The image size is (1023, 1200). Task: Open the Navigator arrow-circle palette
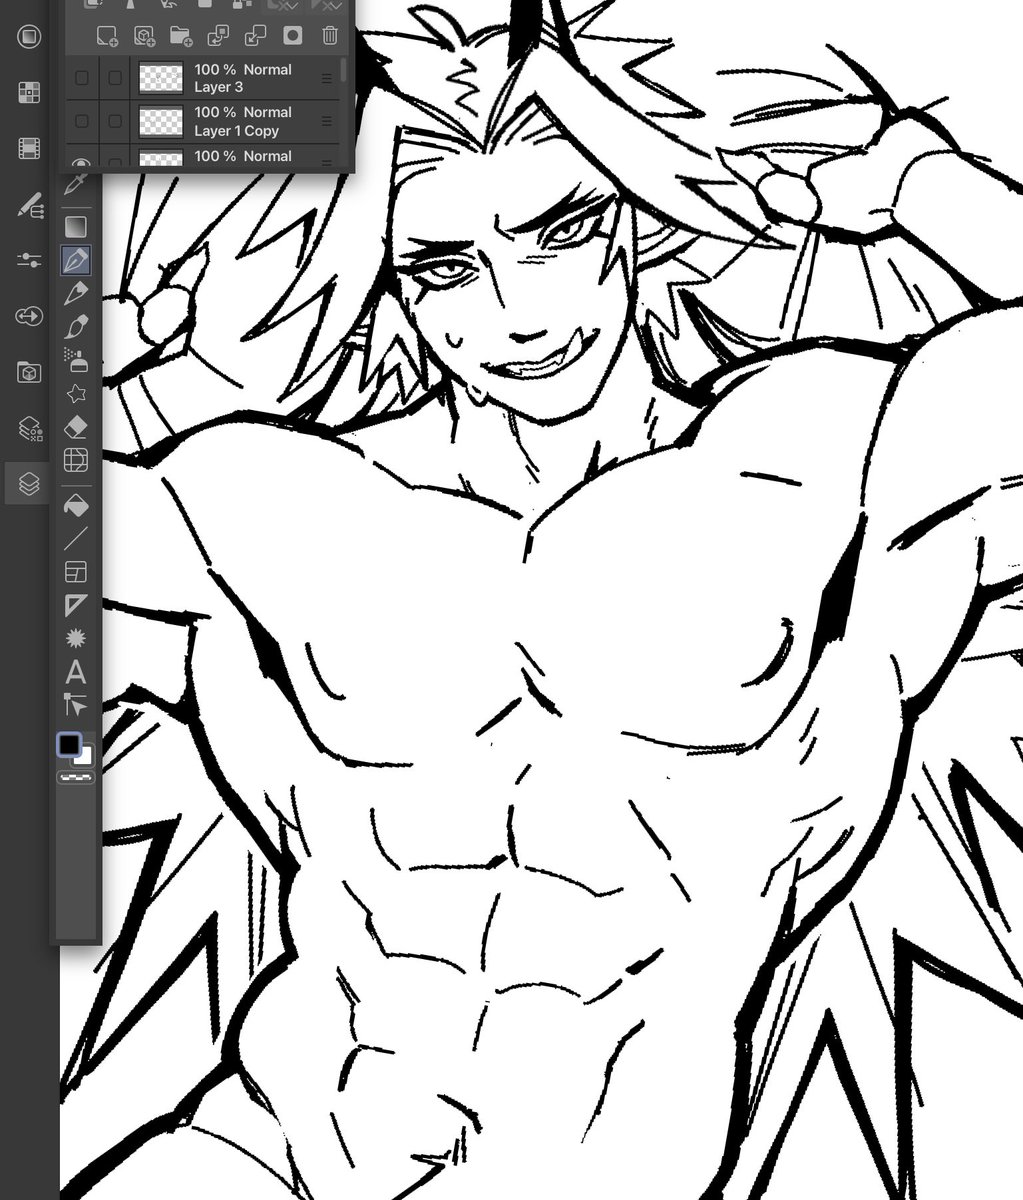tap(29, 316)
